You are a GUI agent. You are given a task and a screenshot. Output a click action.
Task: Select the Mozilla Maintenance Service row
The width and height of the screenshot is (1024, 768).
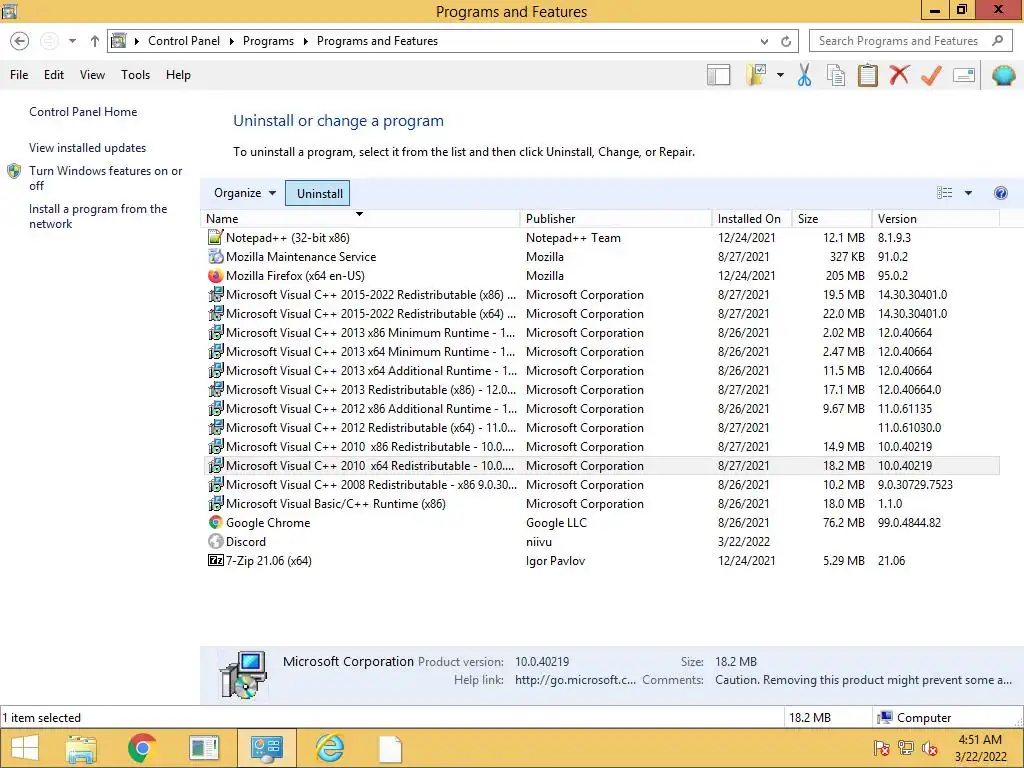pos(601,257)
